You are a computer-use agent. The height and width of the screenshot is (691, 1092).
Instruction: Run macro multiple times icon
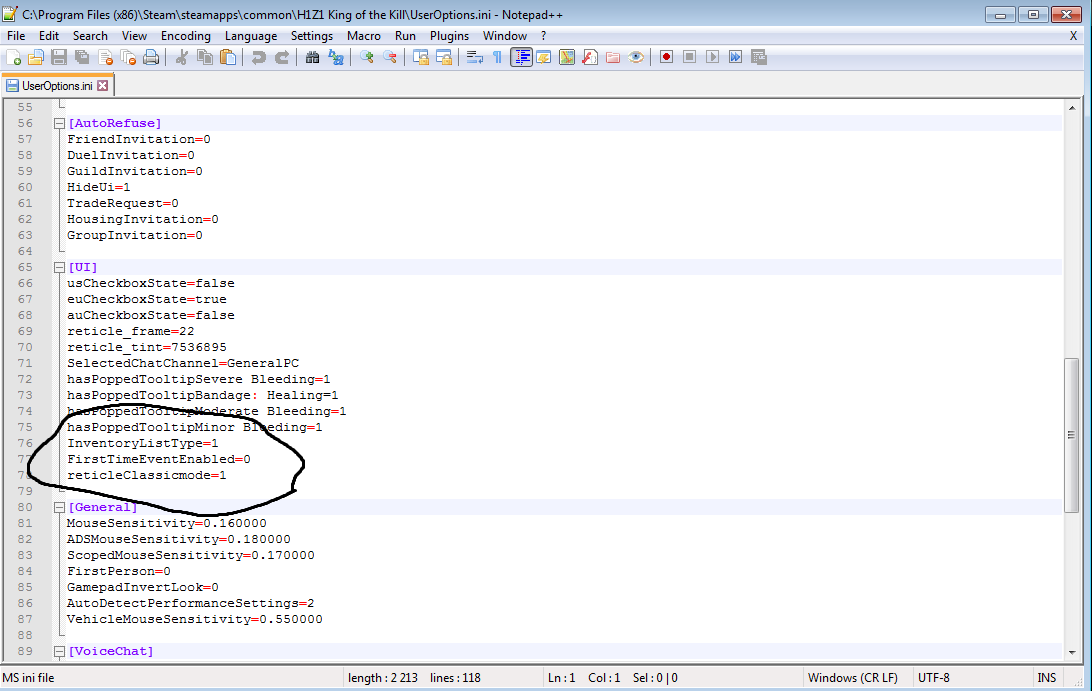pyautogui.click(x=735, y=57)
